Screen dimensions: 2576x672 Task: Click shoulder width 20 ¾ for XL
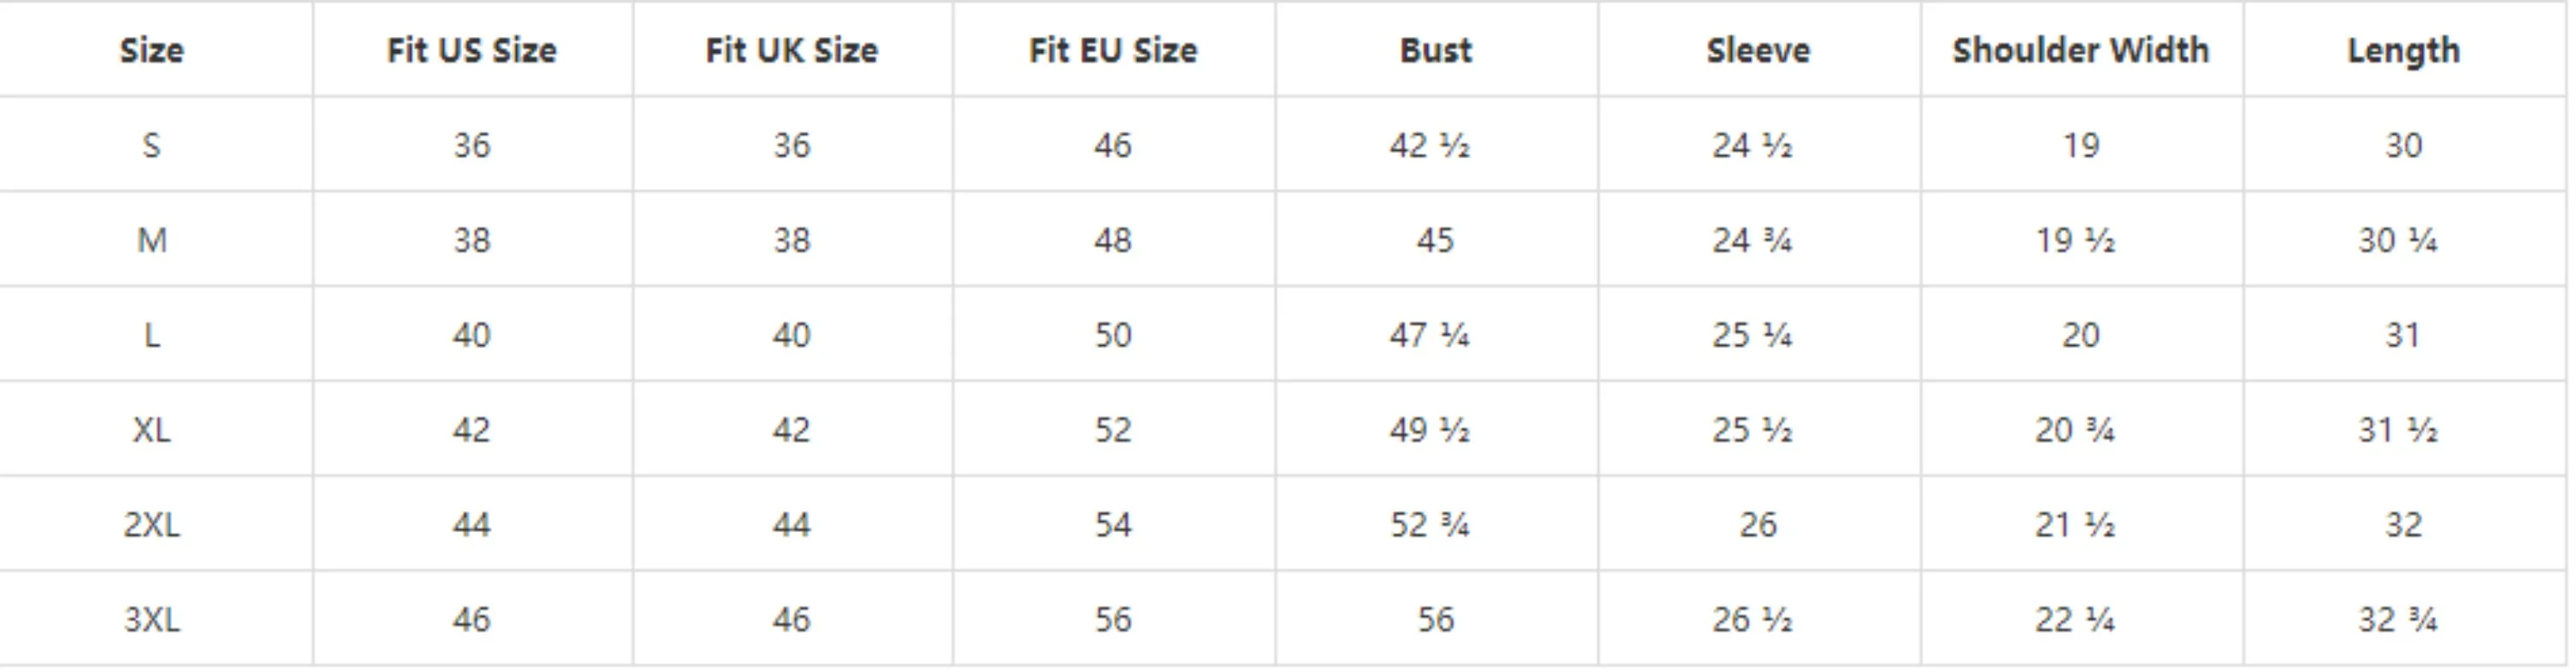2075,430
